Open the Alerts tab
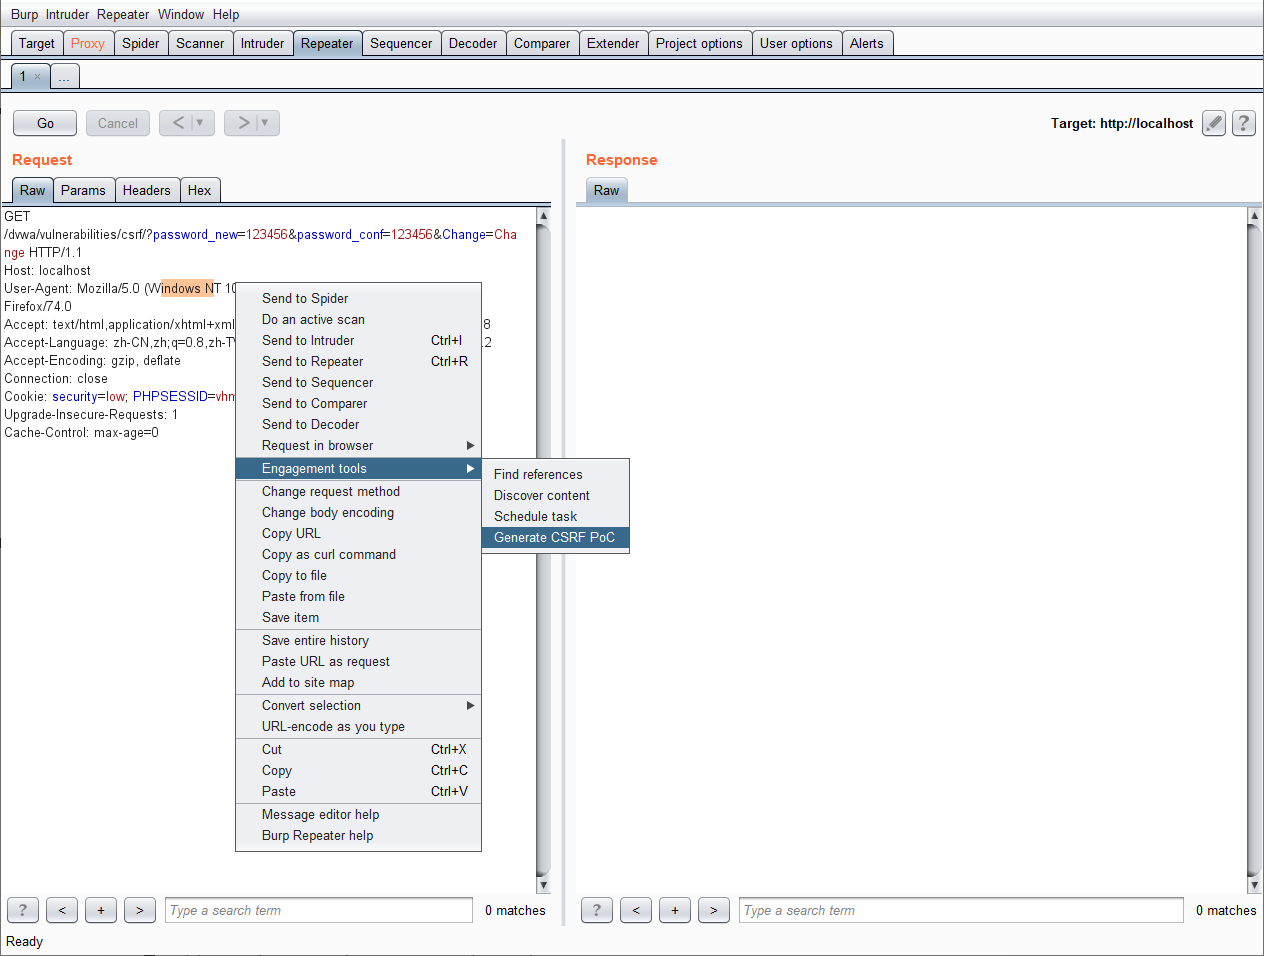Viewport: 1264px width, 956px height. [867, 43]
